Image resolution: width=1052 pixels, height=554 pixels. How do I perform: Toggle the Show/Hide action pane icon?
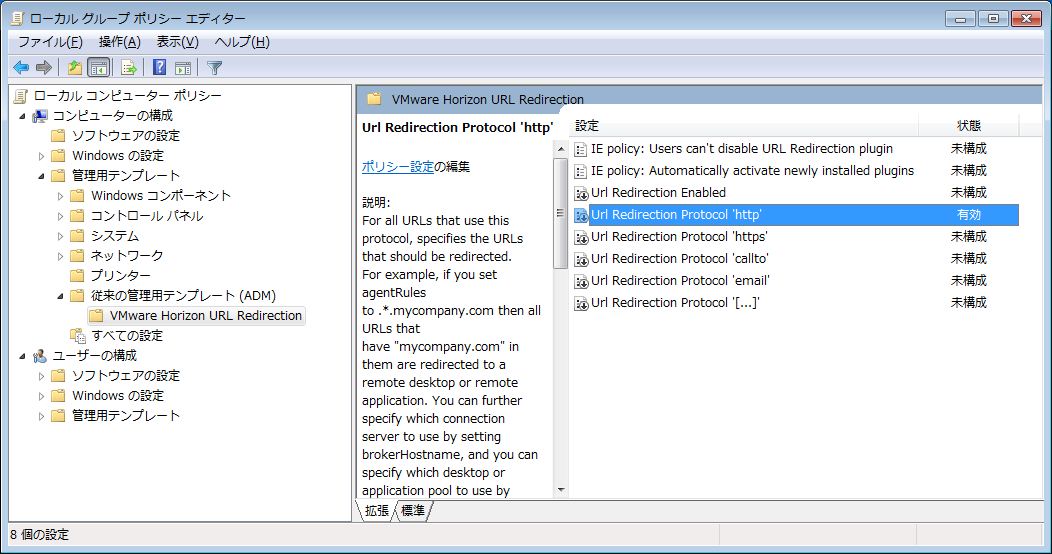tap(182, 68)
